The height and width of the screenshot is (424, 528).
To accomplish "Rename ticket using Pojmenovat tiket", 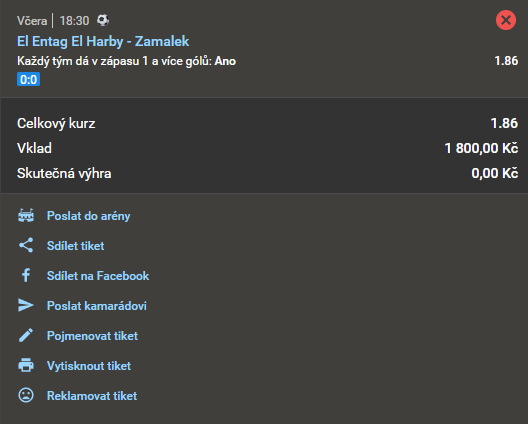I will pyautogui.click(x=92, y=336).
